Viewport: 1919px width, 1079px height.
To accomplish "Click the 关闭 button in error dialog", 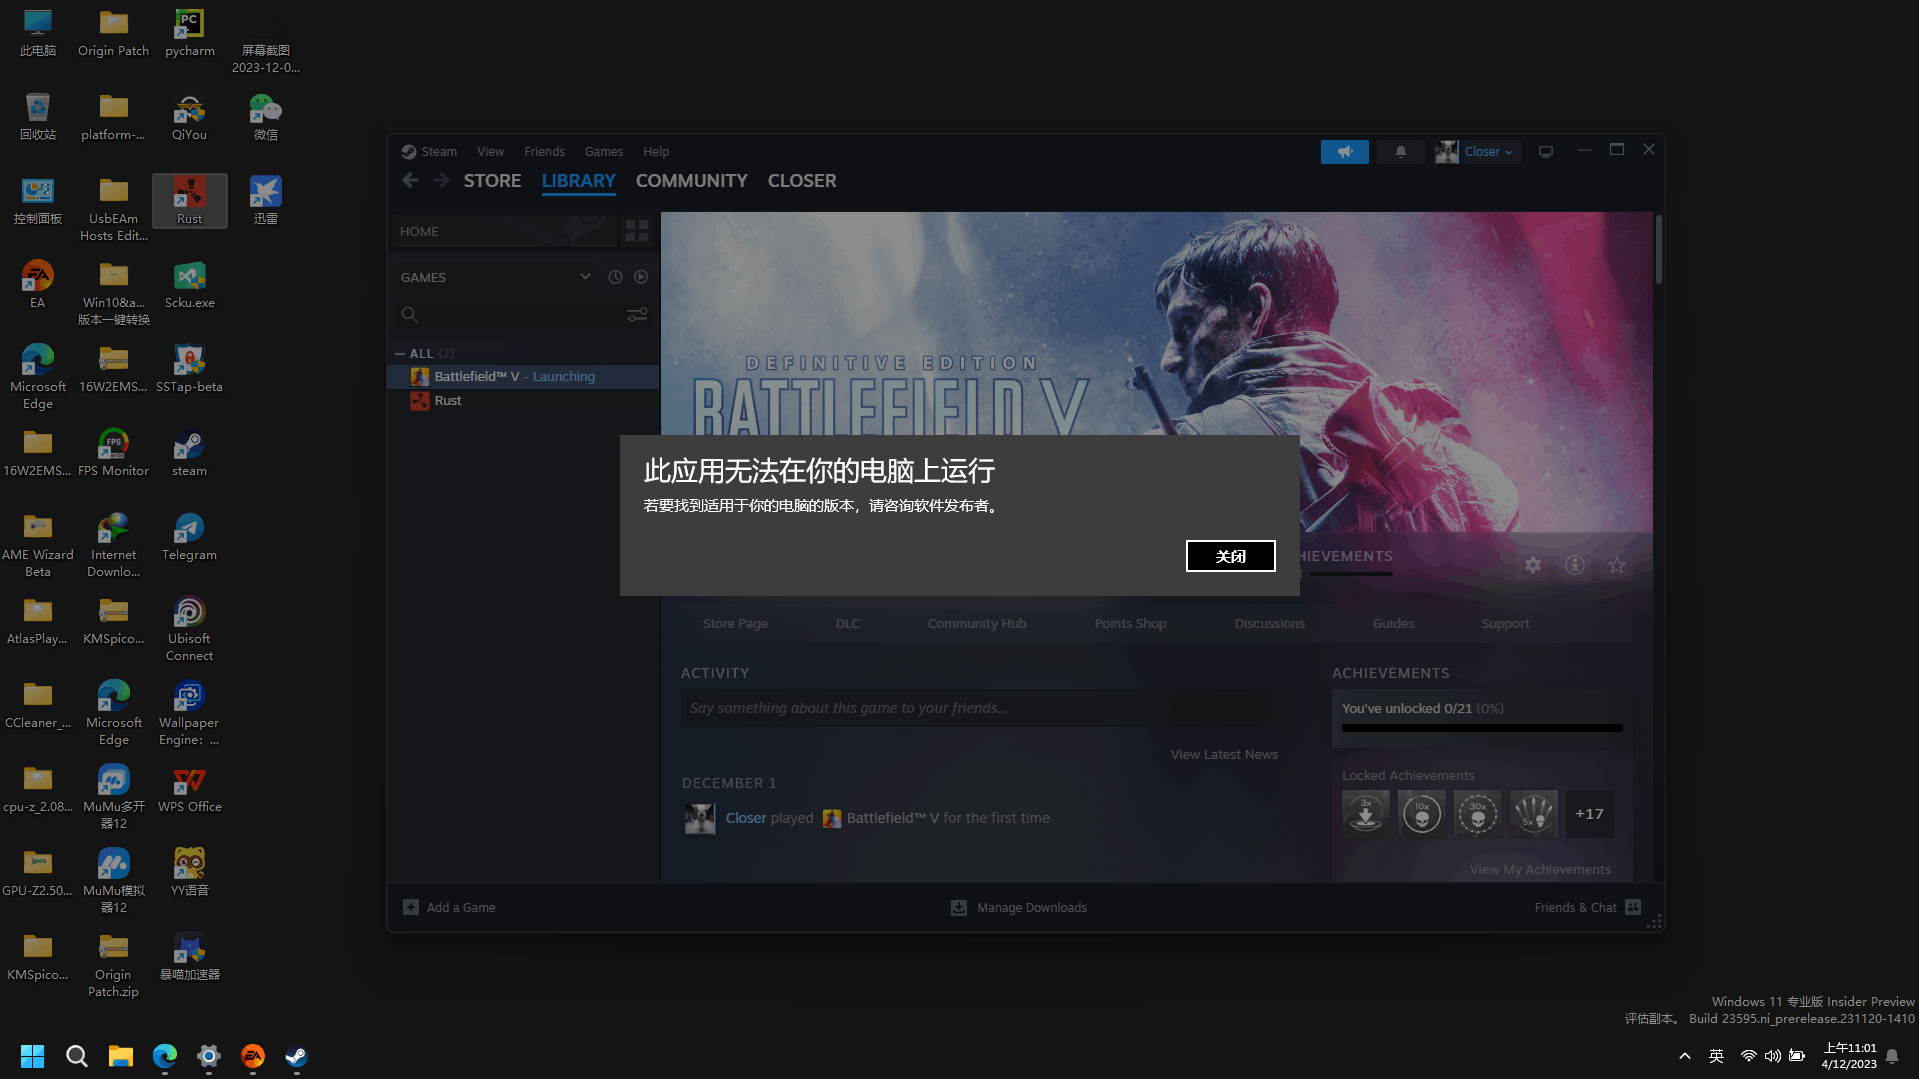I will [1230, 556].
